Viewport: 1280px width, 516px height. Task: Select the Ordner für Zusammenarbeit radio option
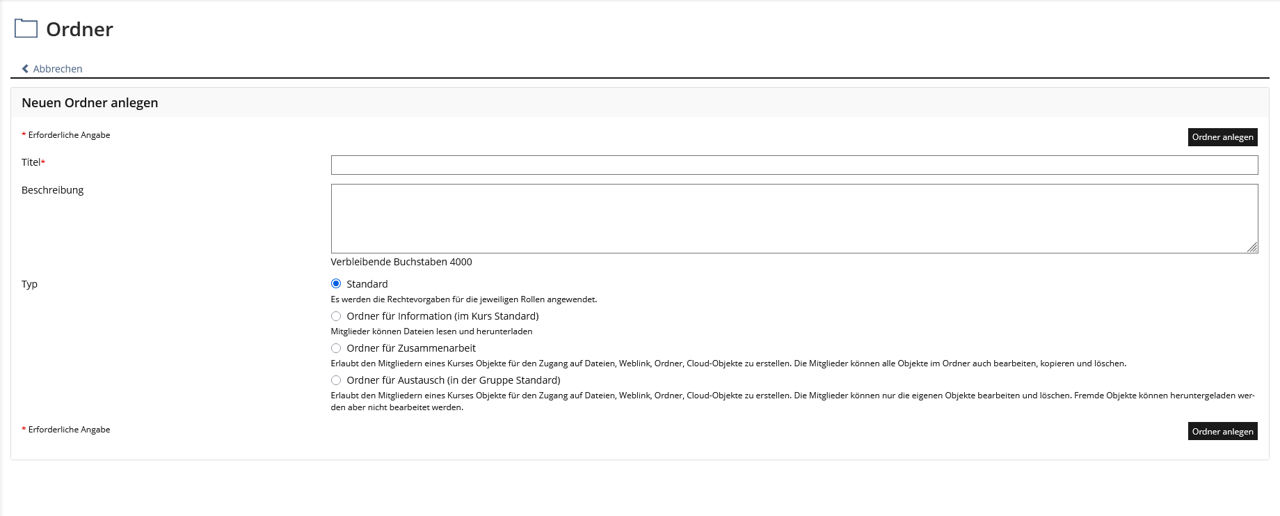[x=336, y=348]
